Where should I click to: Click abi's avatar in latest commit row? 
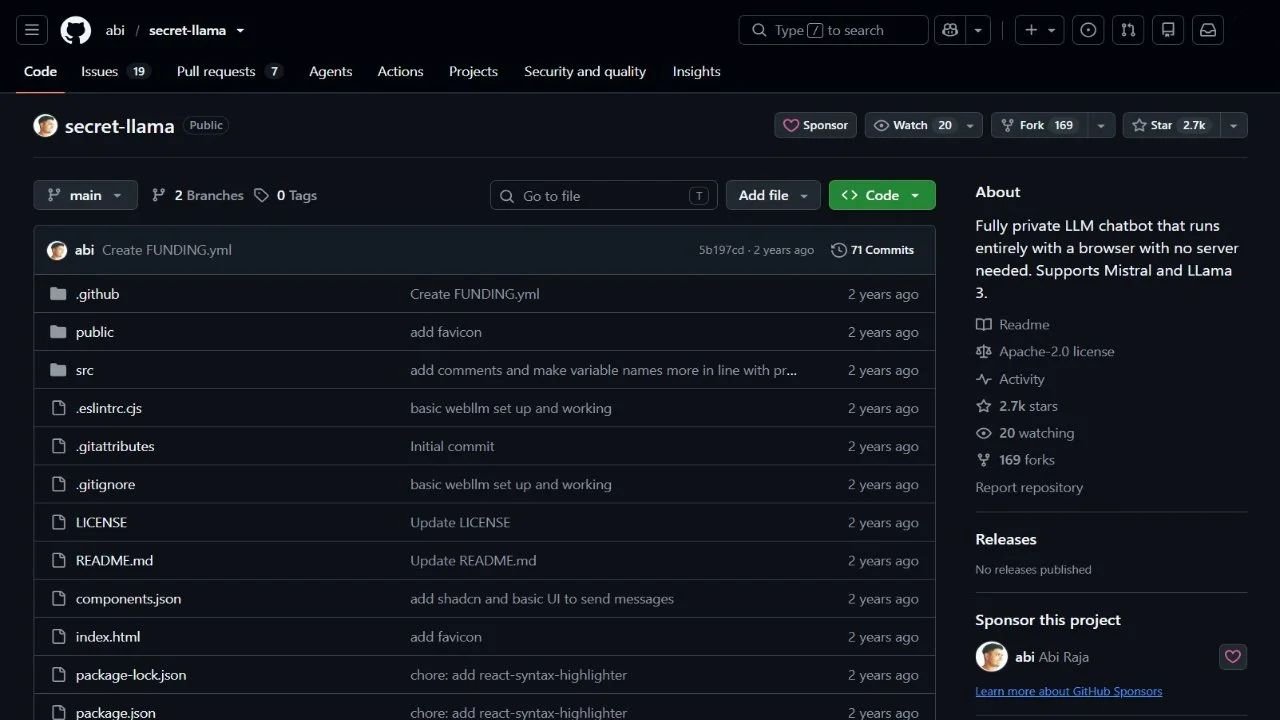click(57, 250)
